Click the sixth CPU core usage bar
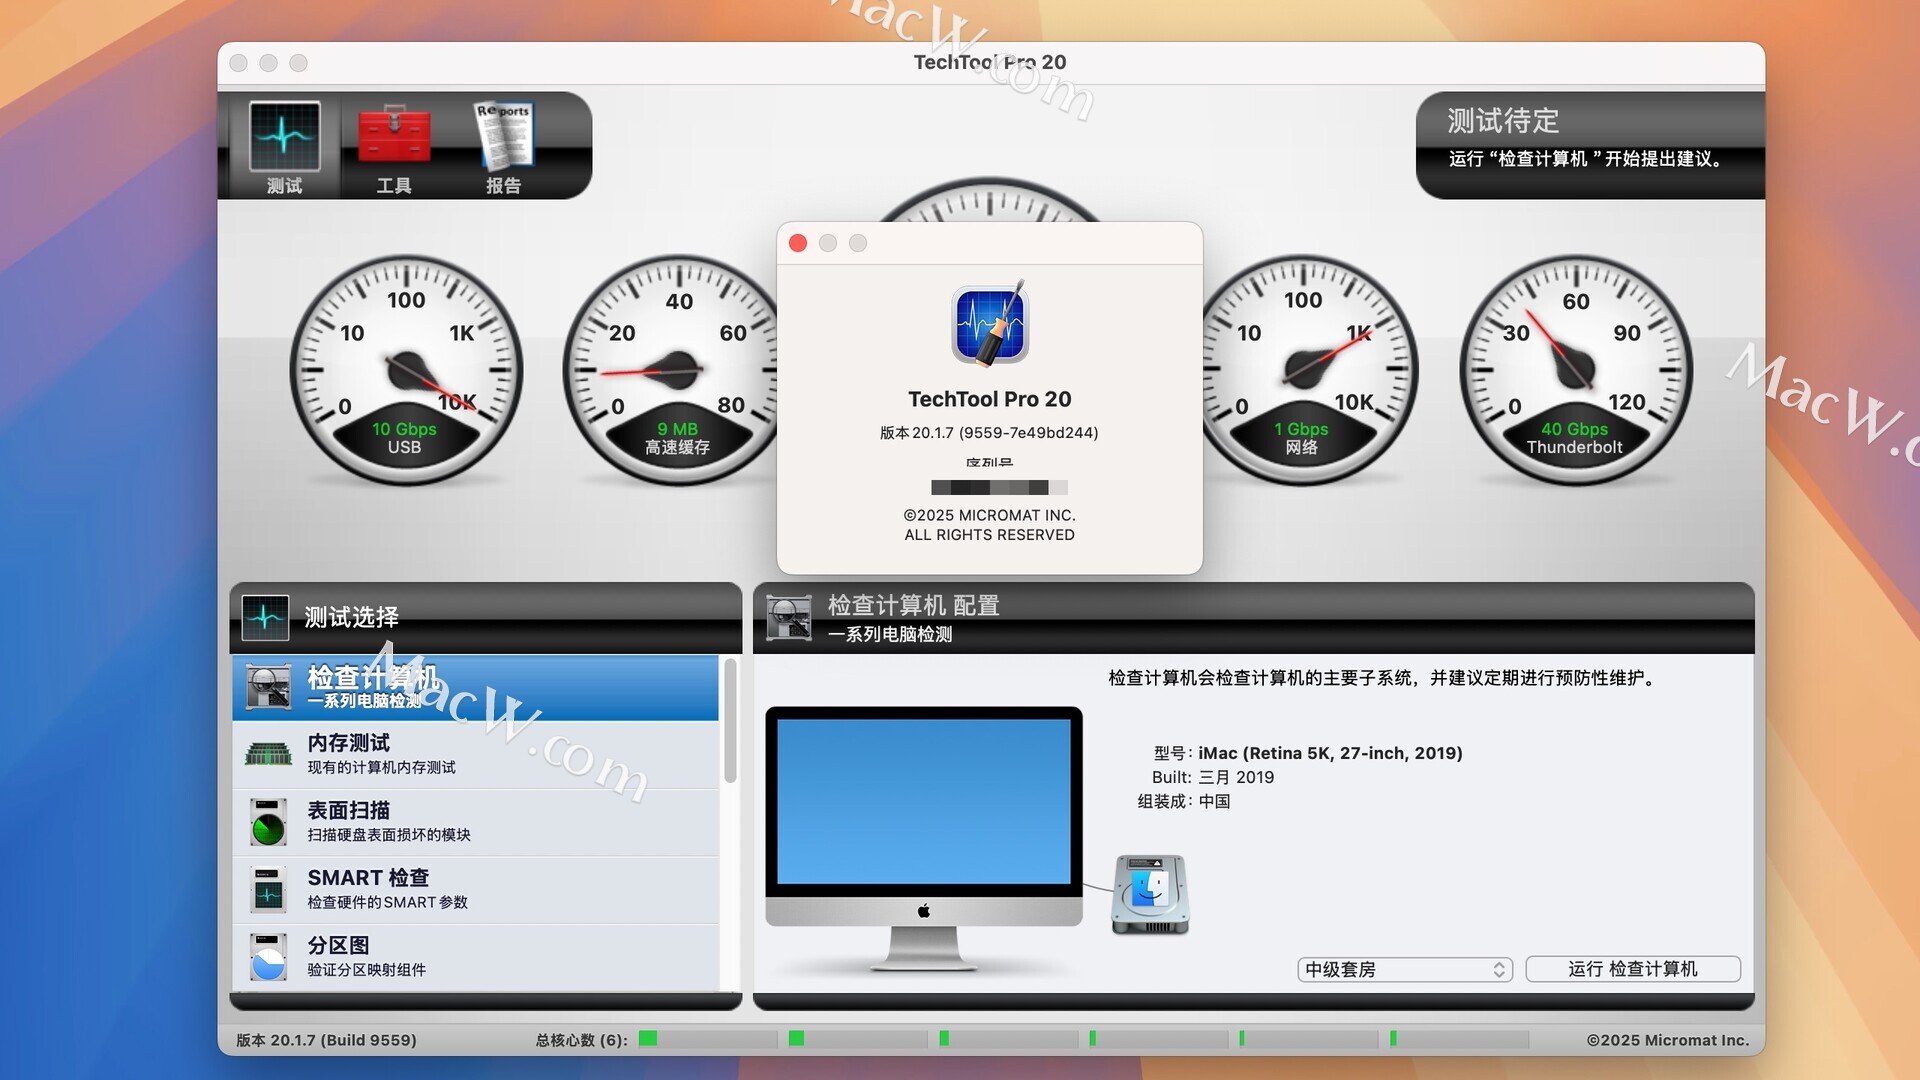Viewport: 1920px width, 1080px height. coord(1459,1039)
